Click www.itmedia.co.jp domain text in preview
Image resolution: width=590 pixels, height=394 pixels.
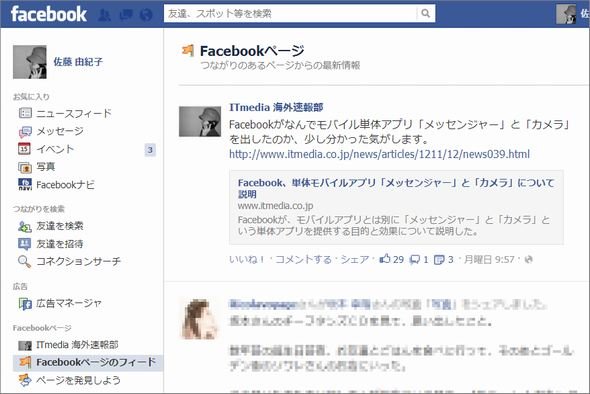coord(275,206)
